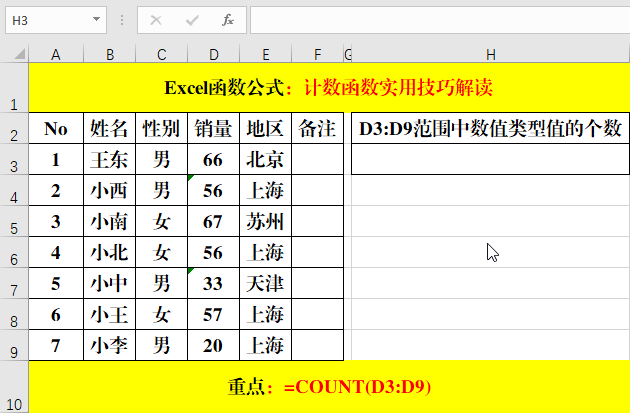Image resolution: width=630 pixels, height=413 pixels.
Task: Click sales cell '56' in 小西's row
Action: point(213,190)
